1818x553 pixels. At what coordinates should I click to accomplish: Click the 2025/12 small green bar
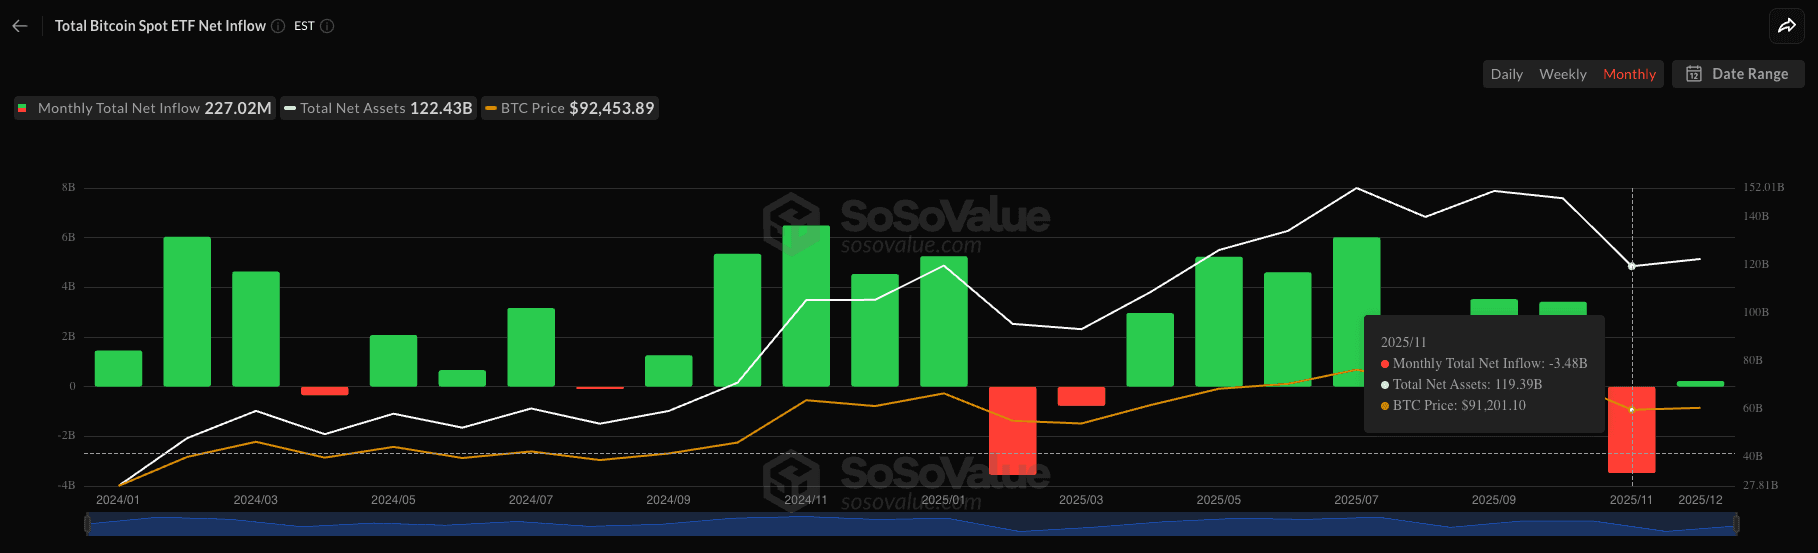pos(1700,384)
